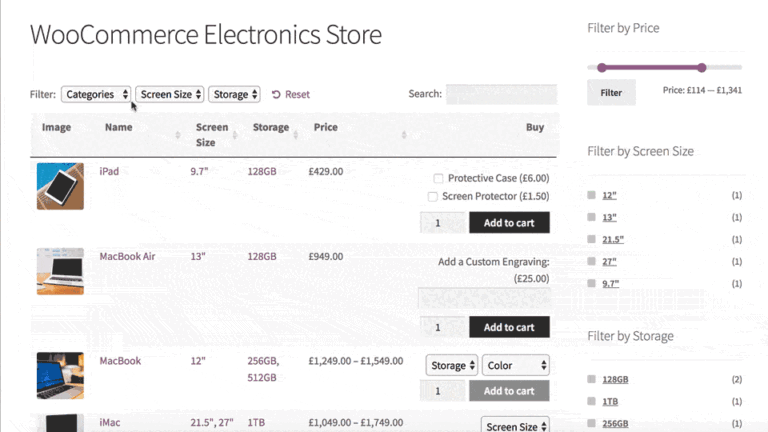Apply the price Filter button
The image size is (768, 432).
click(x=611, y=93)
